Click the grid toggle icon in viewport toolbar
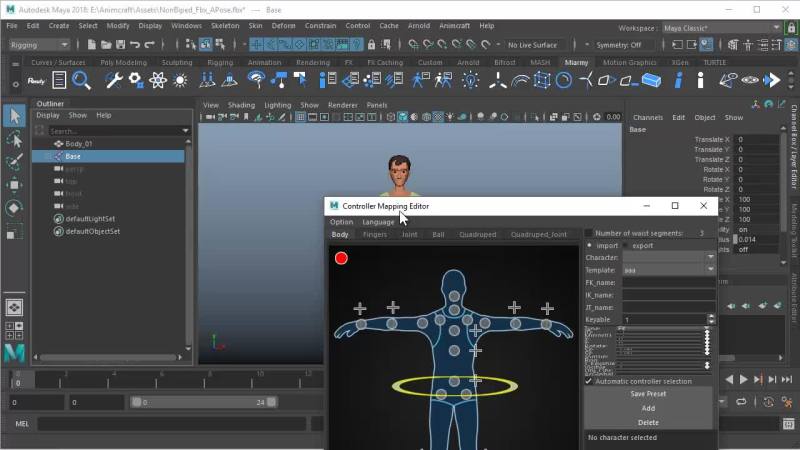 click(x=301, y=117)
